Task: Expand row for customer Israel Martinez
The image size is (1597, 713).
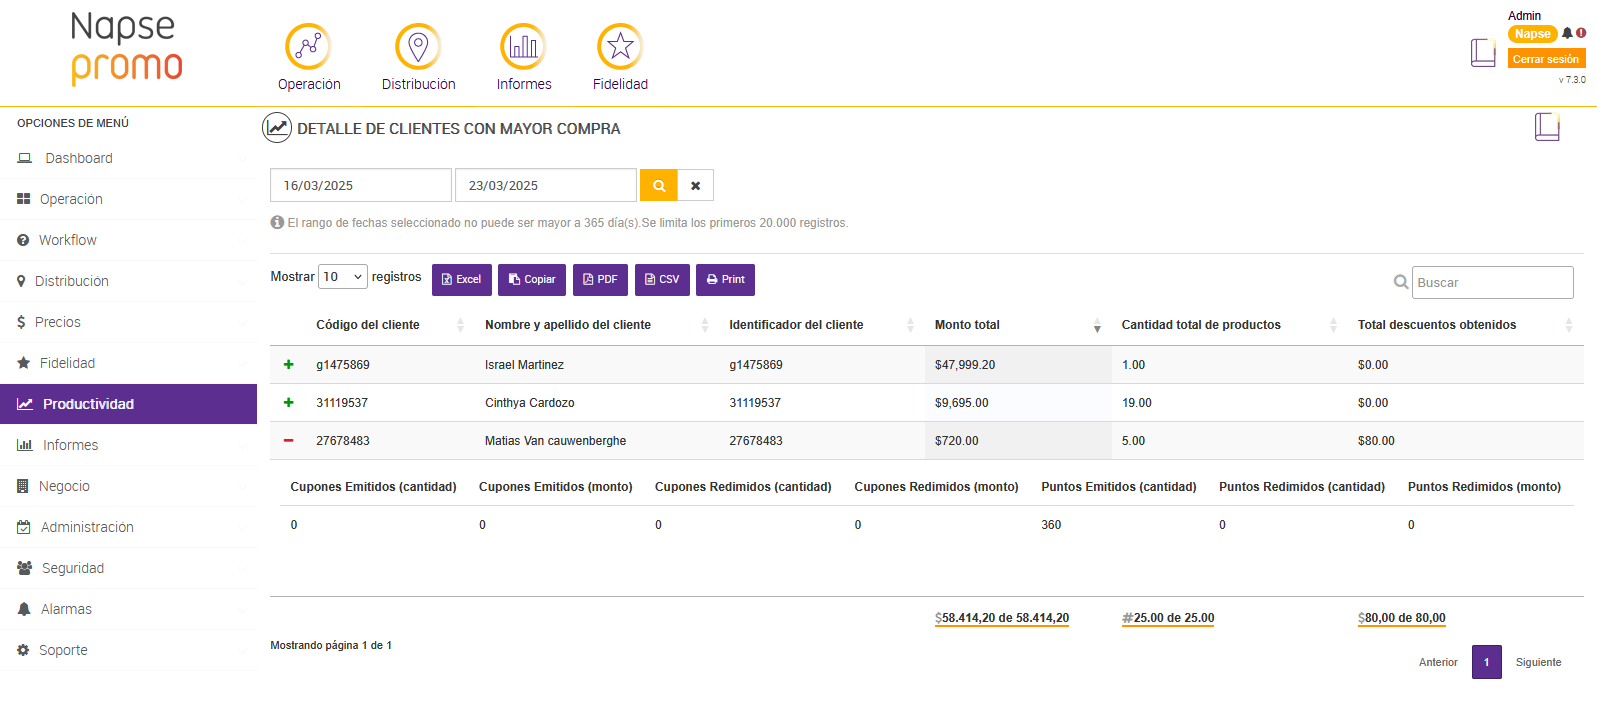Action: click(289, 365)
